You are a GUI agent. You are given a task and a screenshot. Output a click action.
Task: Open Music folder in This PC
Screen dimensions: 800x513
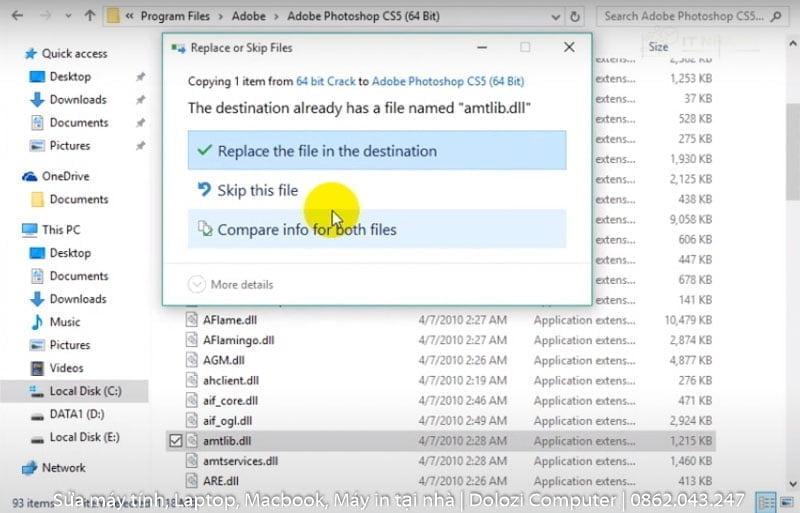click(65, 322)
